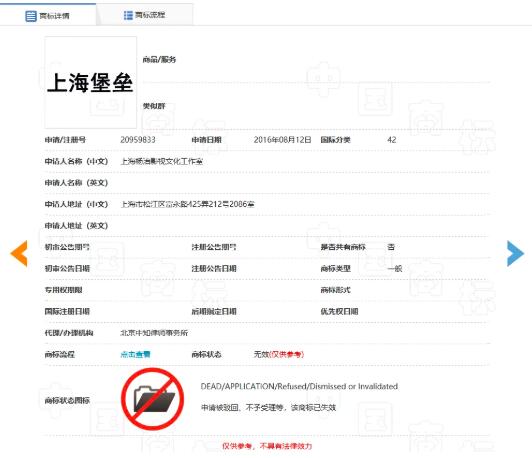Open the 点击查看 trademark process link
532x458 pixels.
[135, 355]
